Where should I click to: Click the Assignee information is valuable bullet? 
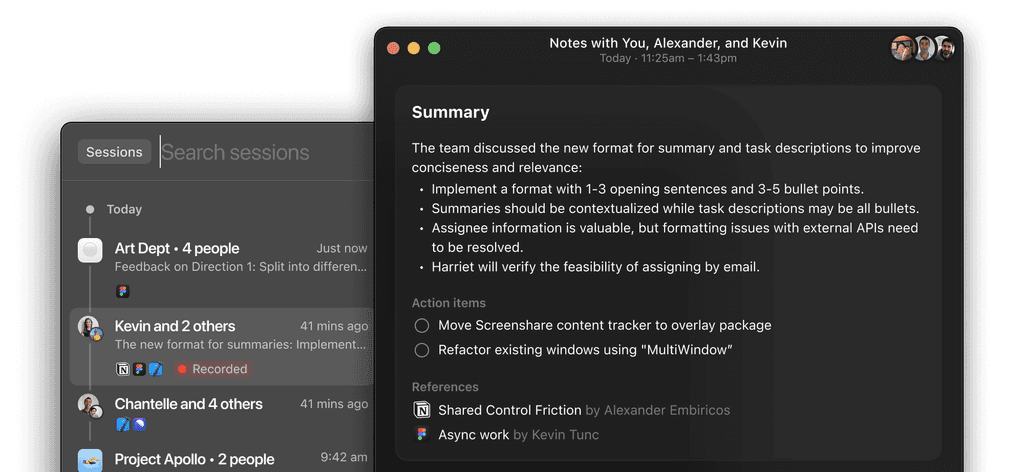coord(675,238)
